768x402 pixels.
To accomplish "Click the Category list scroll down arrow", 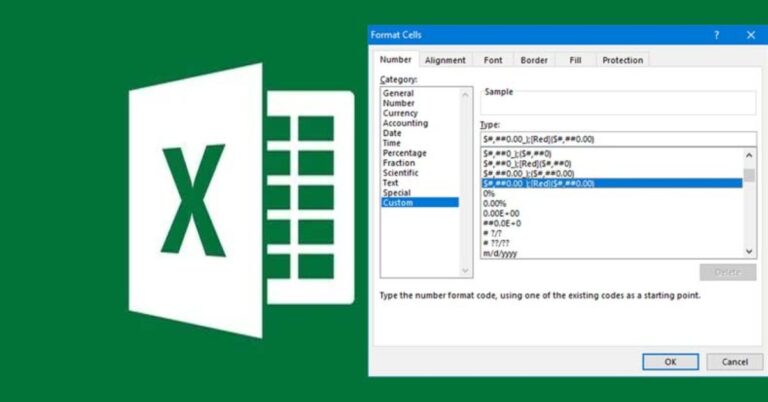I will tap(465, 270).
